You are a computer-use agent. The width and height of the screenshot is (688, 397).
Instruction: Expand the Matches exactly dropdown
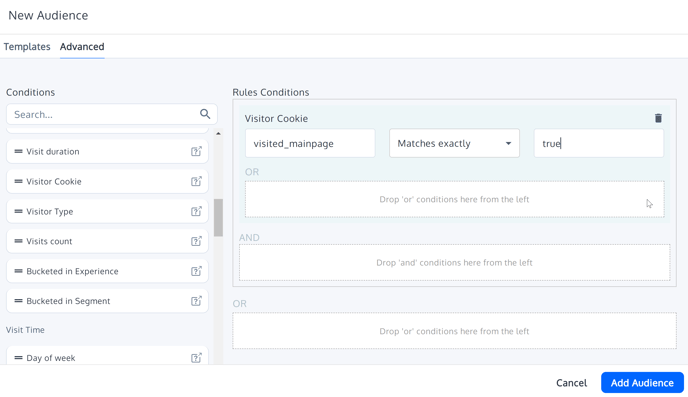tap(454, 143)
